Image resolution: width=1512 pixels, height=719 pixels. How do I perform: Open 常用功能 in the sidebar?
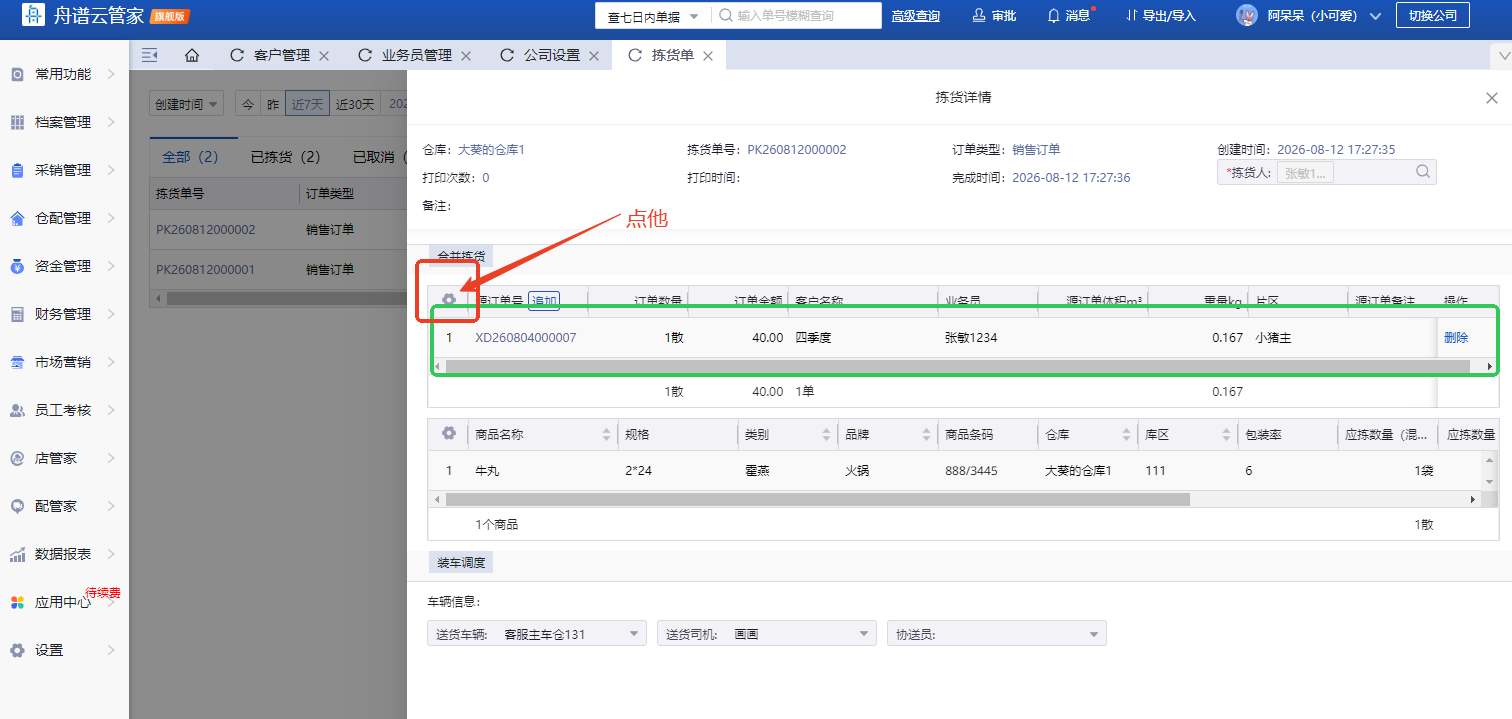pyautogui.click(x=64, y=74)
